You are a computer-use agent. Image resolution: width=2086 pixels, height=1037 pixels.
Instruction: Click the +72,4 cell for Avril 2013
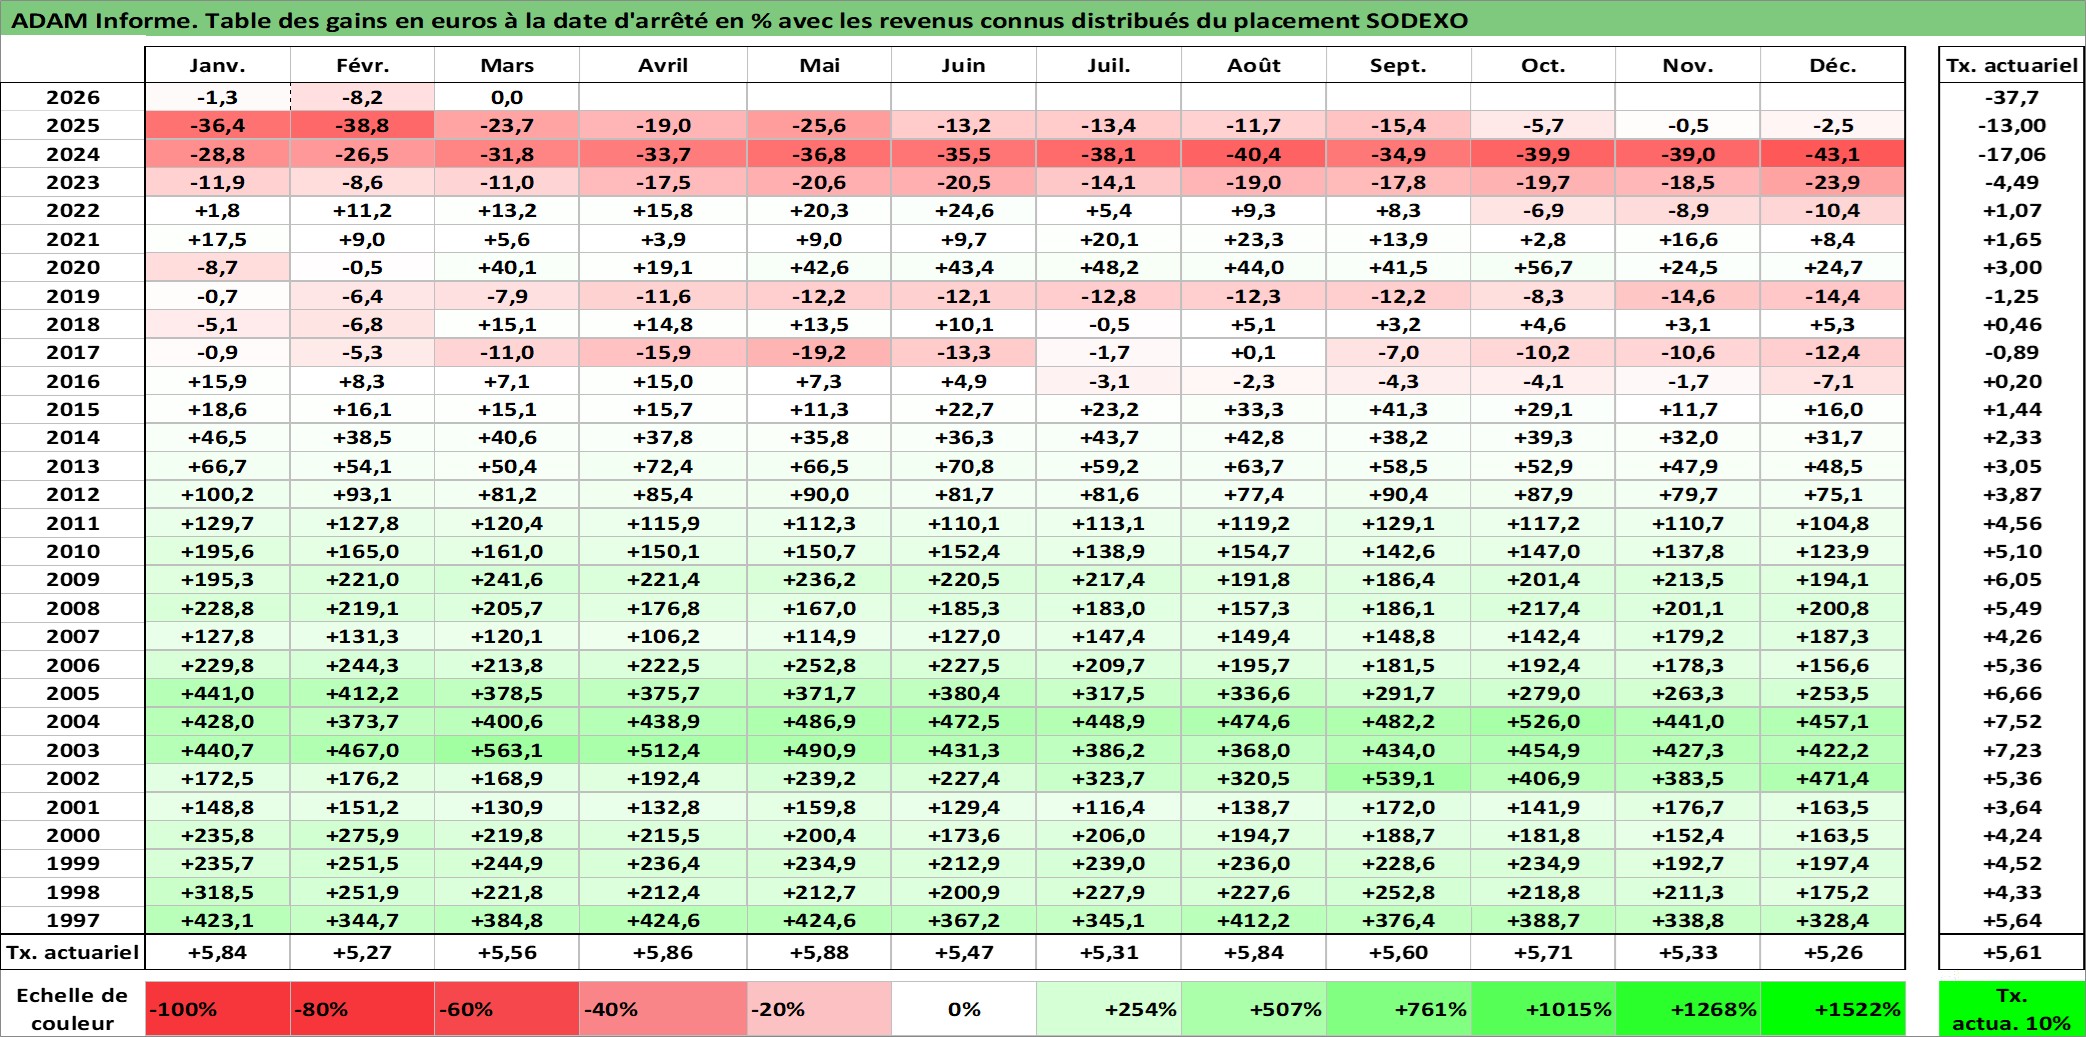[x=663, y=466]
